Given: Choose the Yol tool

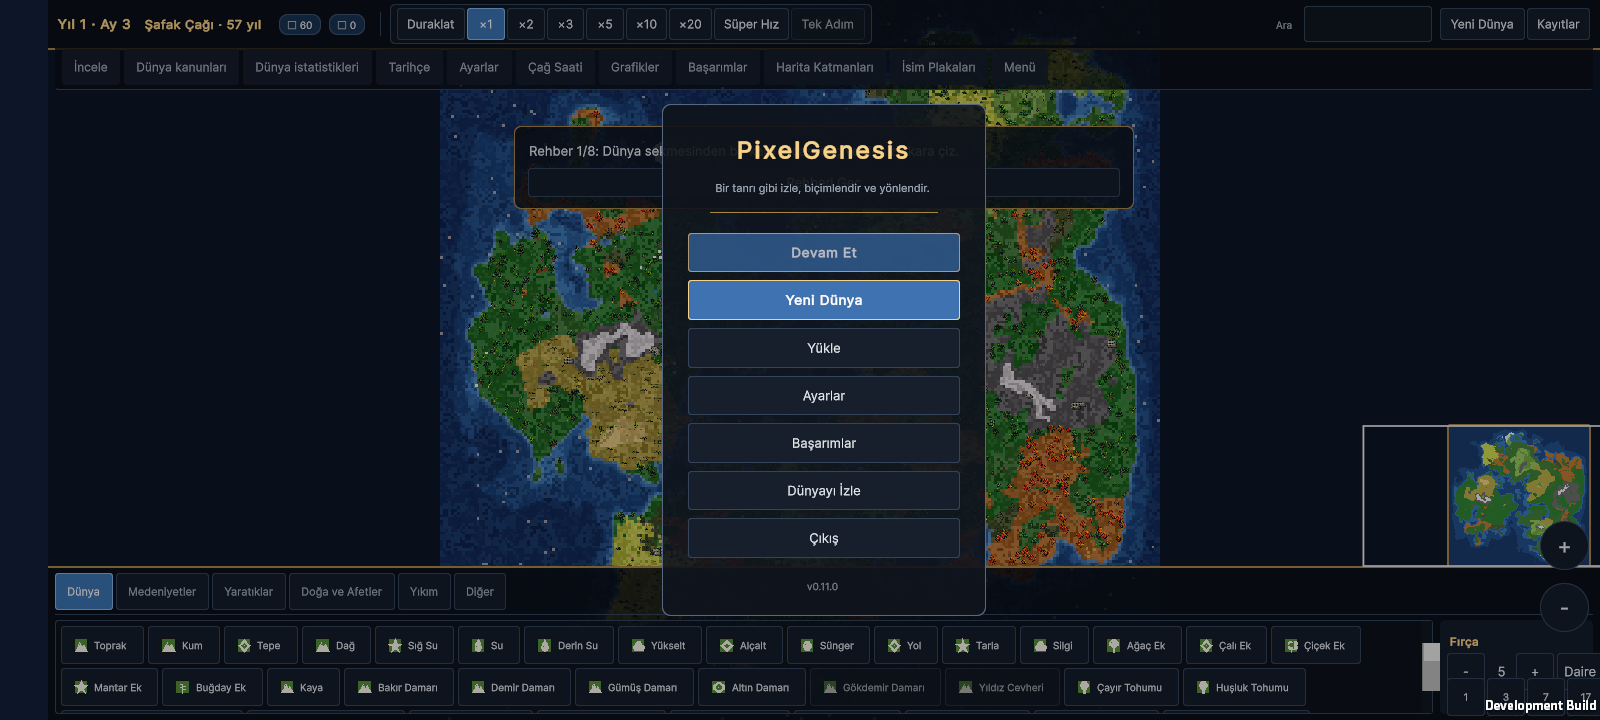Looking at the screenshot, I should pyautogui.click(x=905, y=646).
